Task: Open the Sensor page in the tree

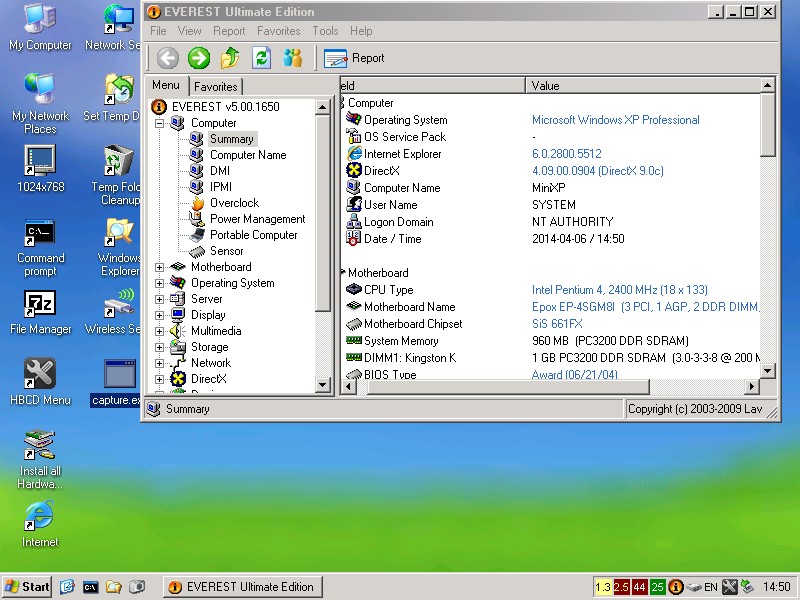Action: point(227,251)
